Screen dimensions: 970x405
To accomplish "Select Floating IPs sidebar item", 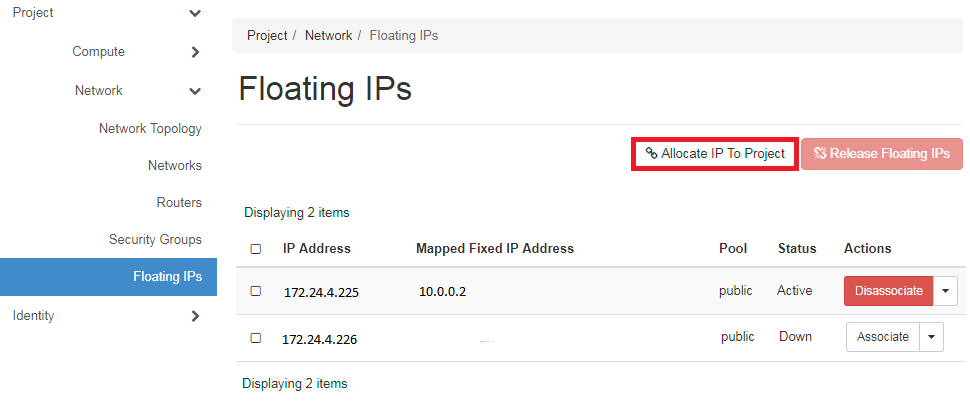I will 108,277.
